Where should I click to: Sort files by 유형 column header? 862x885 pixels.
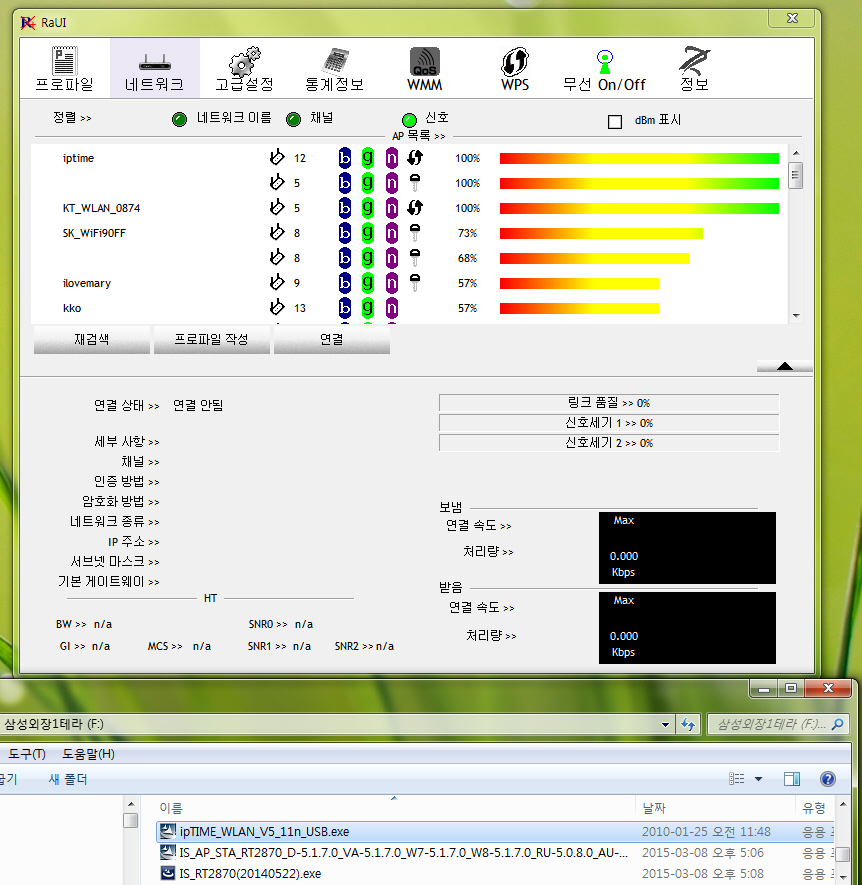click(813, 808)
